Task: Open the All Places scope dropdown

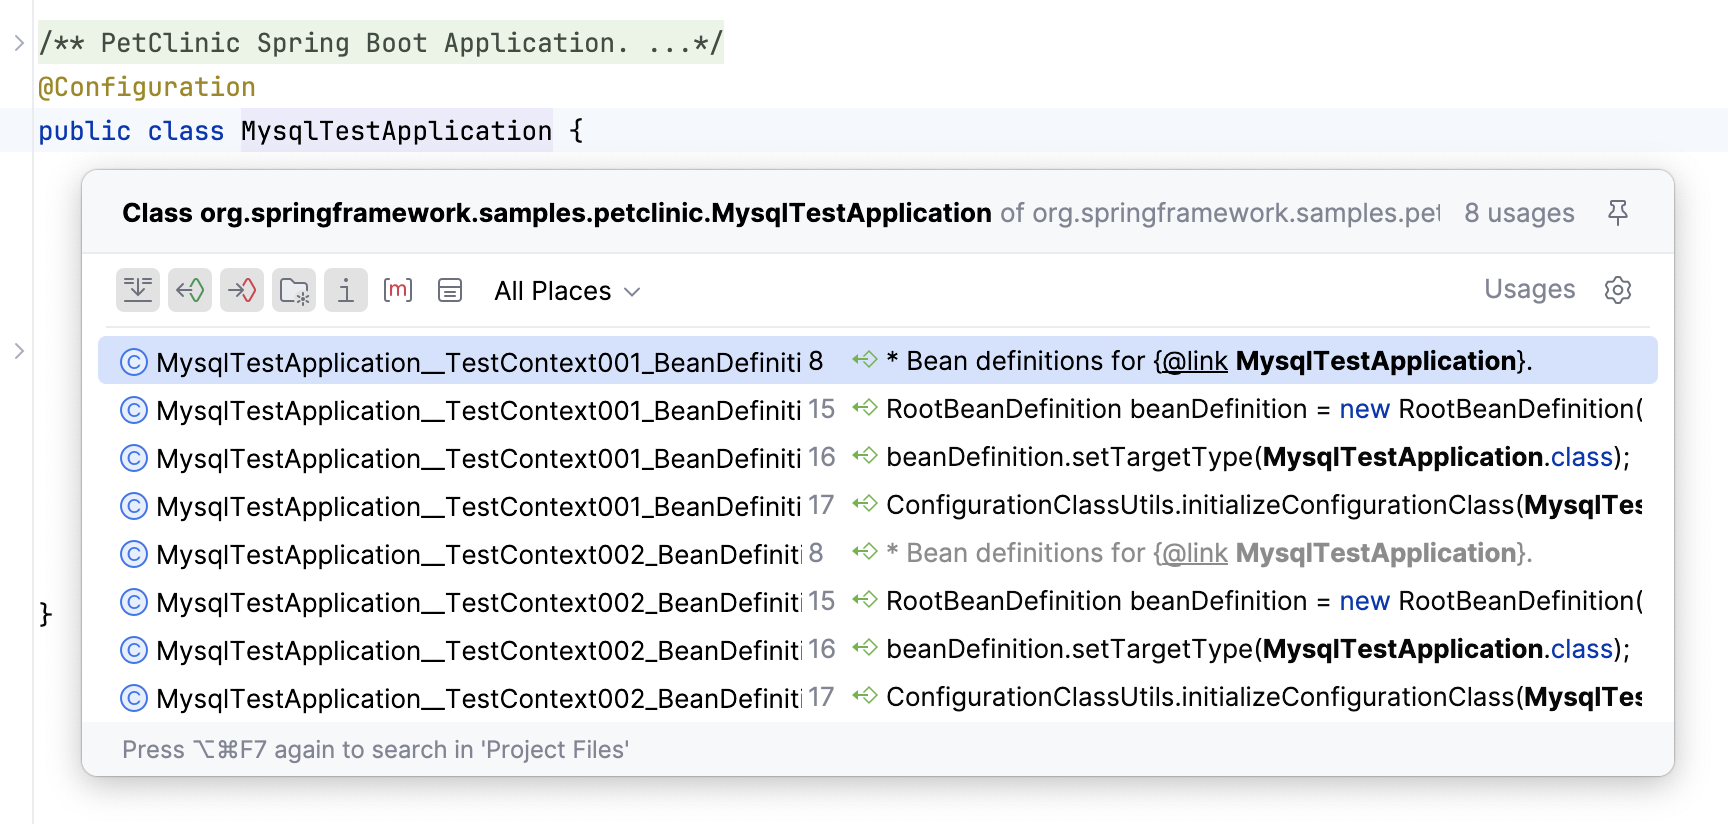Action: 566,291
